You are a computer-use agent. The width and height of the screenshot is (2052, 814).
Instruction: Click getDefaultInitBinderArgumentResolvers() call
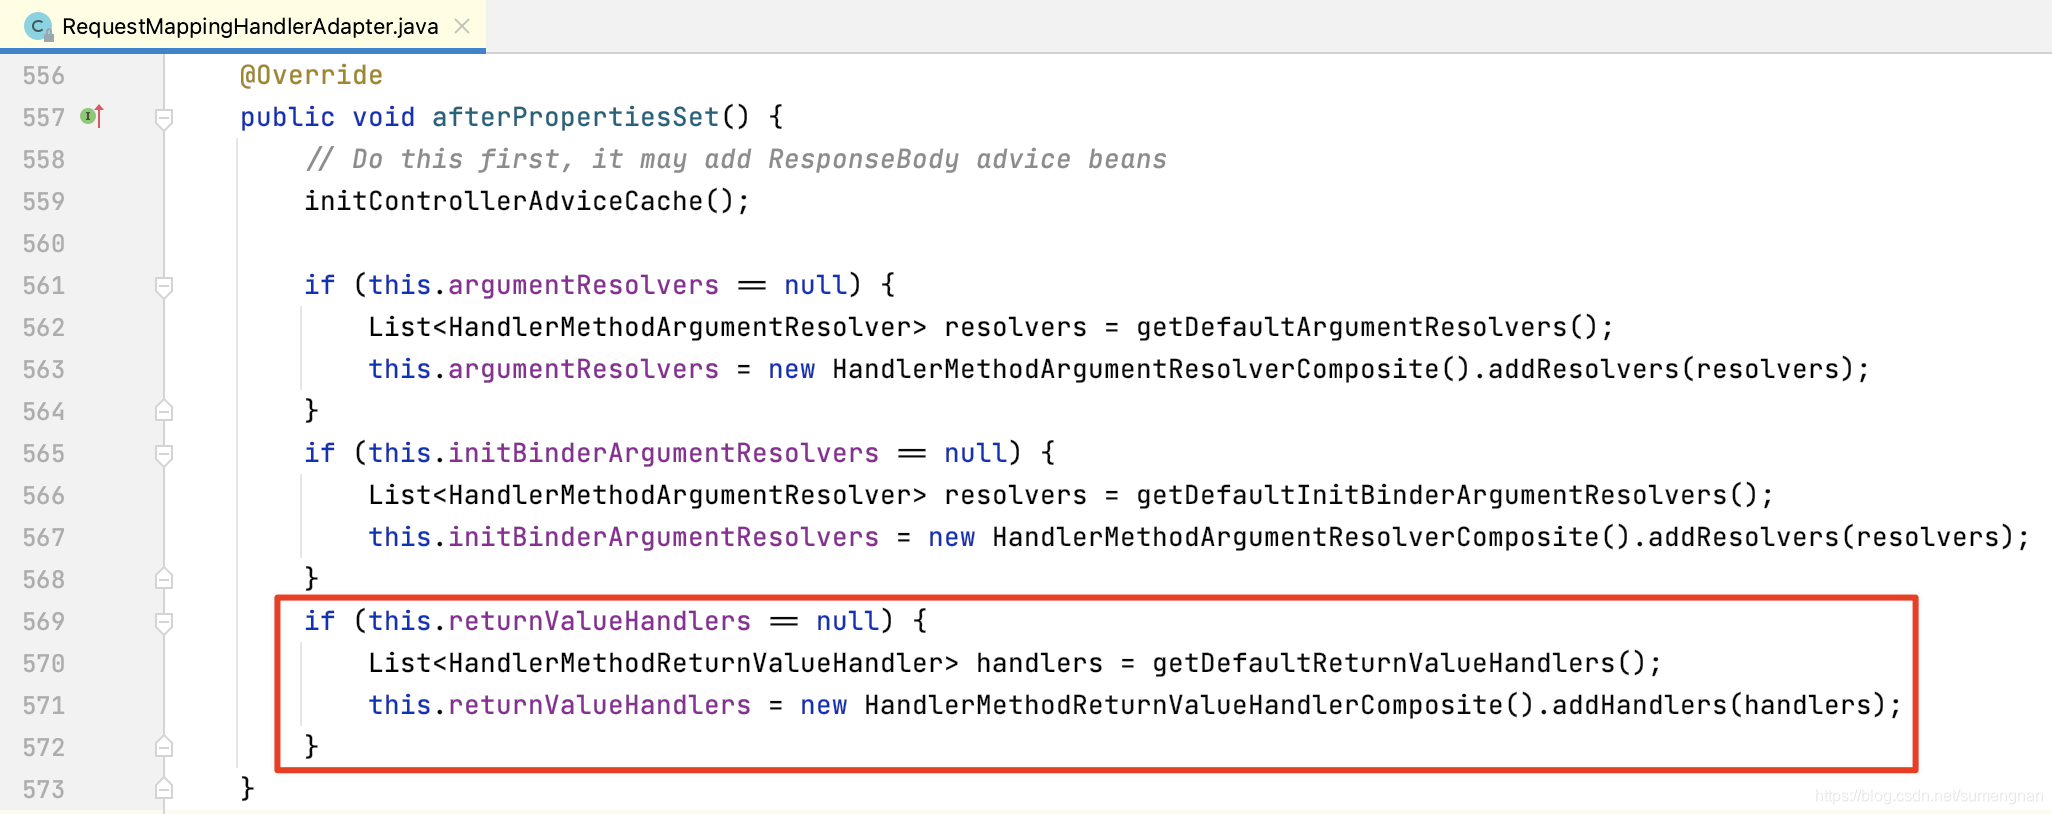point(1447,496)
